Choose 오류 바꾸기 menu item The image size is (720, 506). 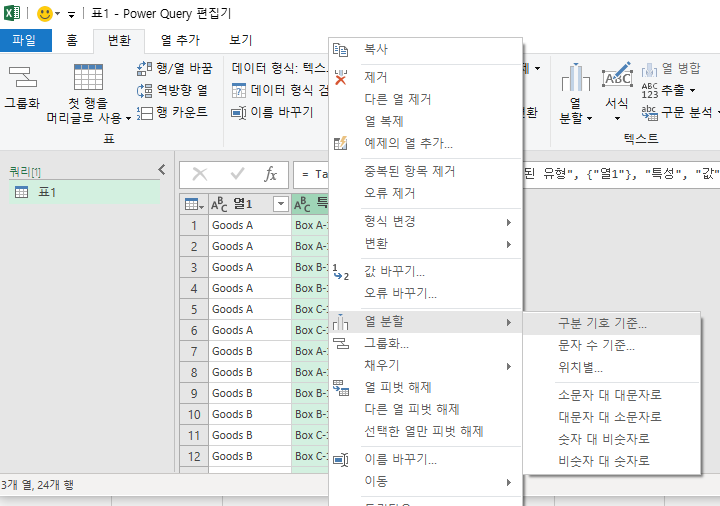pyautogui.click(x=425, y=293)
